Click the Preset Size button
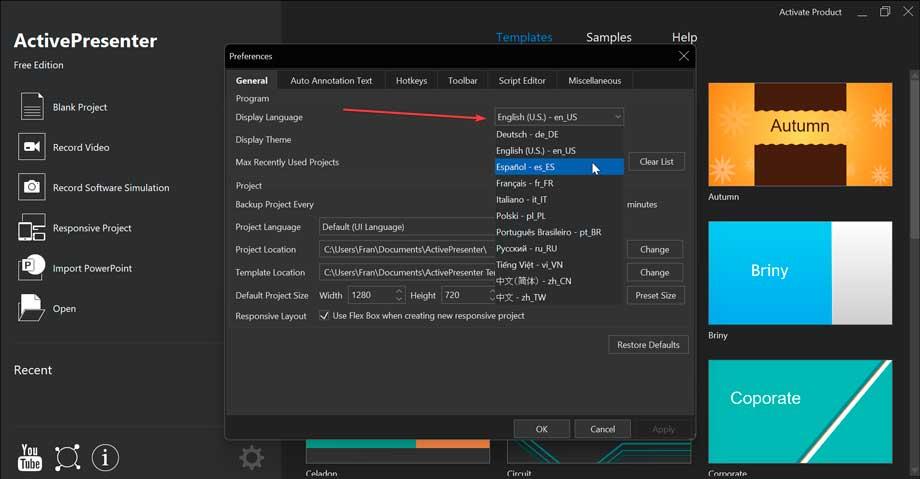Image resolution: width=920 pixels, height=479 pixels. point(655,295)
